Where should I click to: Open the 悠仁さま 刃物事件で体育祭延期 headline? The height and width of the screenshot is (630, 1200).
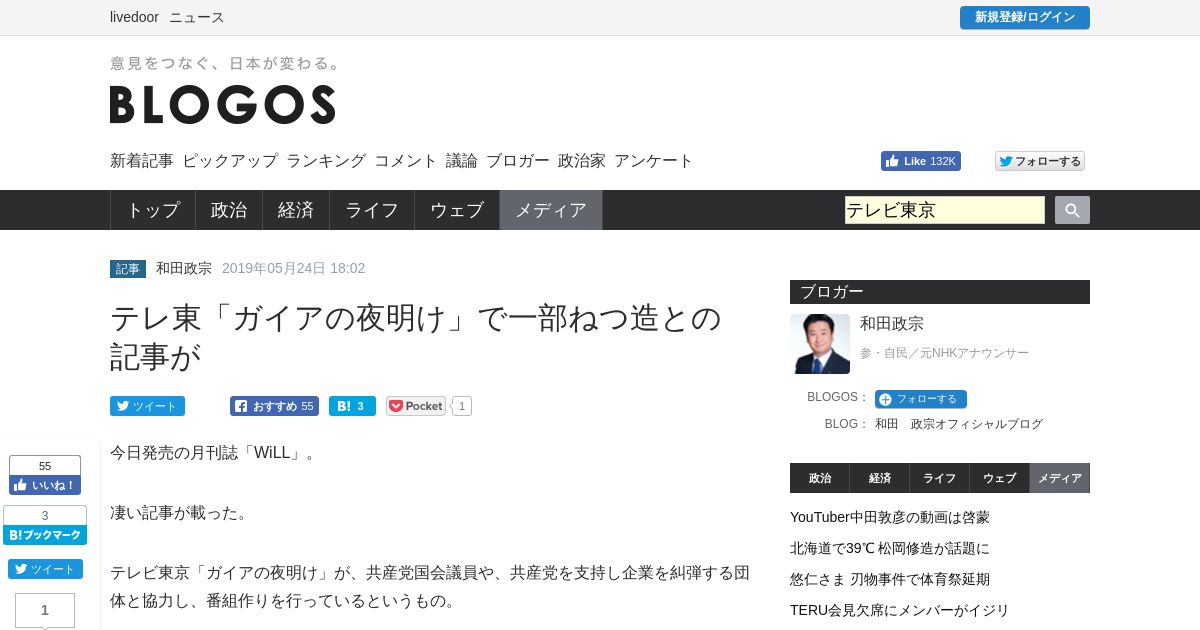click(x=890, y=579)
